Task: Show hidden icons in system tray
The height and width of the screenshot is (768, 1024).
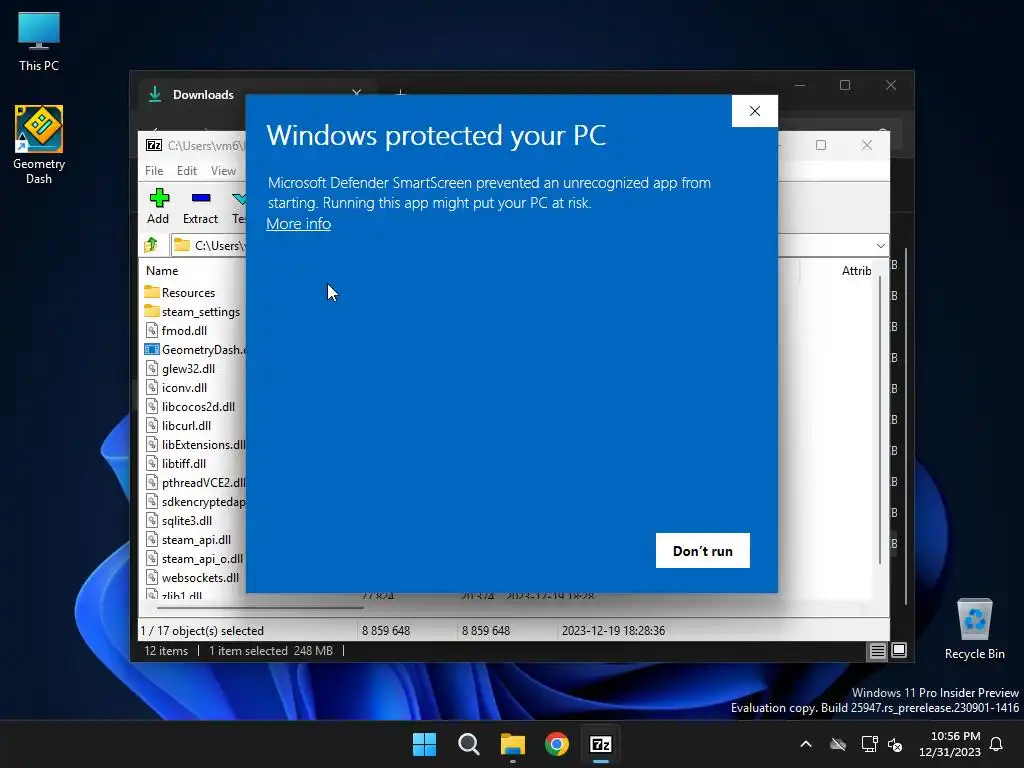Action: [806, 744]
